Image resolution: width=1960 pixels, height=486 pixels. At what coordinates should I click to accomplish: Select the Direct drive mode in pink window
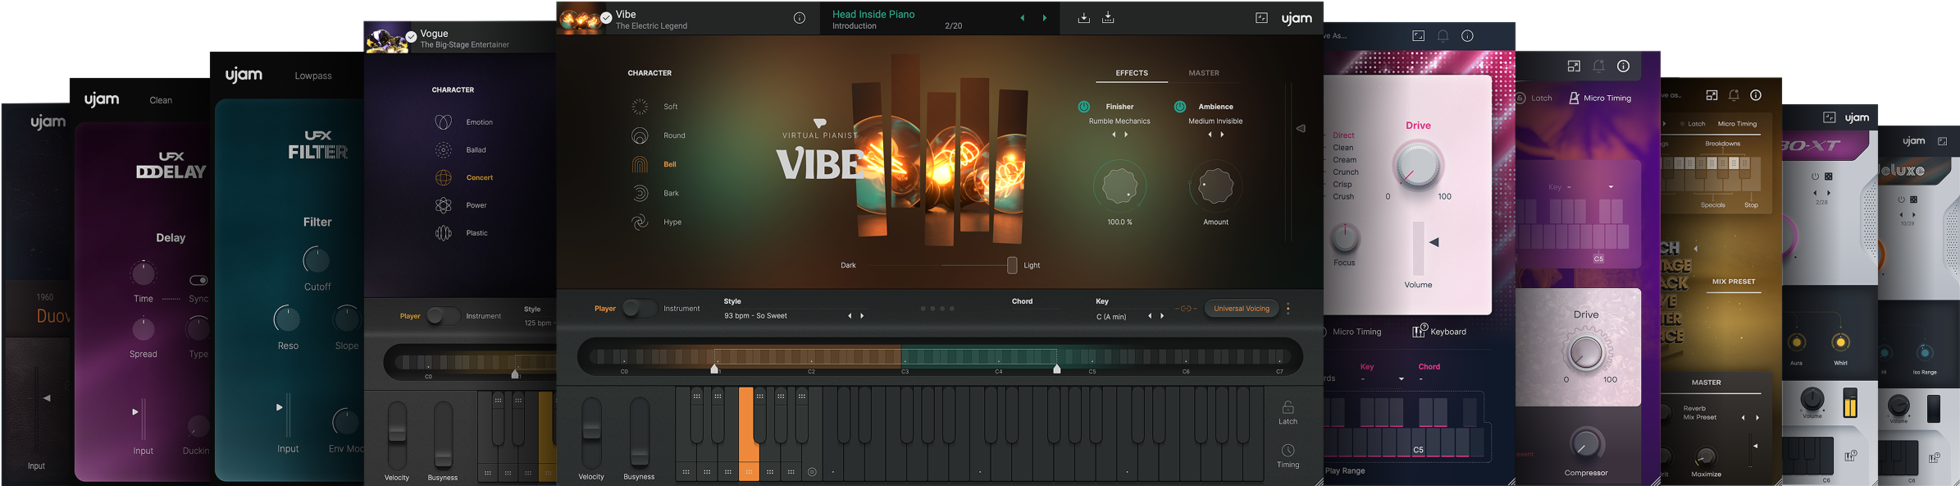coord(1343,135)
